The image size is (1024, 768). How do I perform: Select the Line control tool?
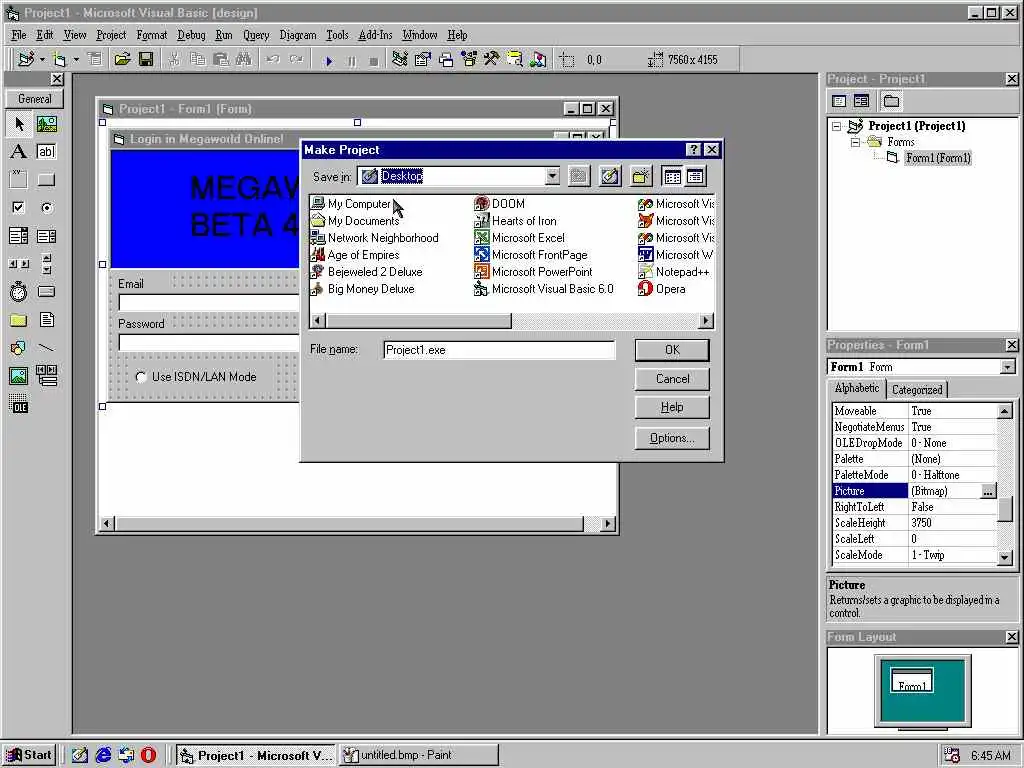pyautogui.click(x=46, y=347)
